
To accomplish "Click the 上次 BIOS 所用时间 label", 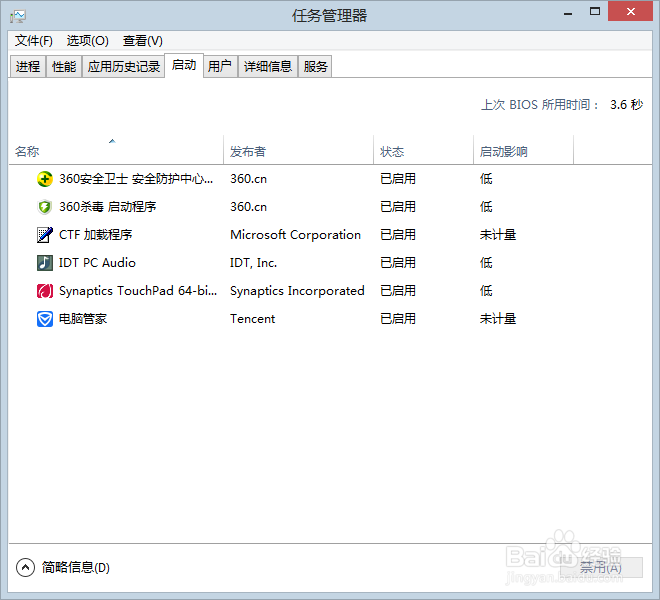I will [x=540, y=105].
